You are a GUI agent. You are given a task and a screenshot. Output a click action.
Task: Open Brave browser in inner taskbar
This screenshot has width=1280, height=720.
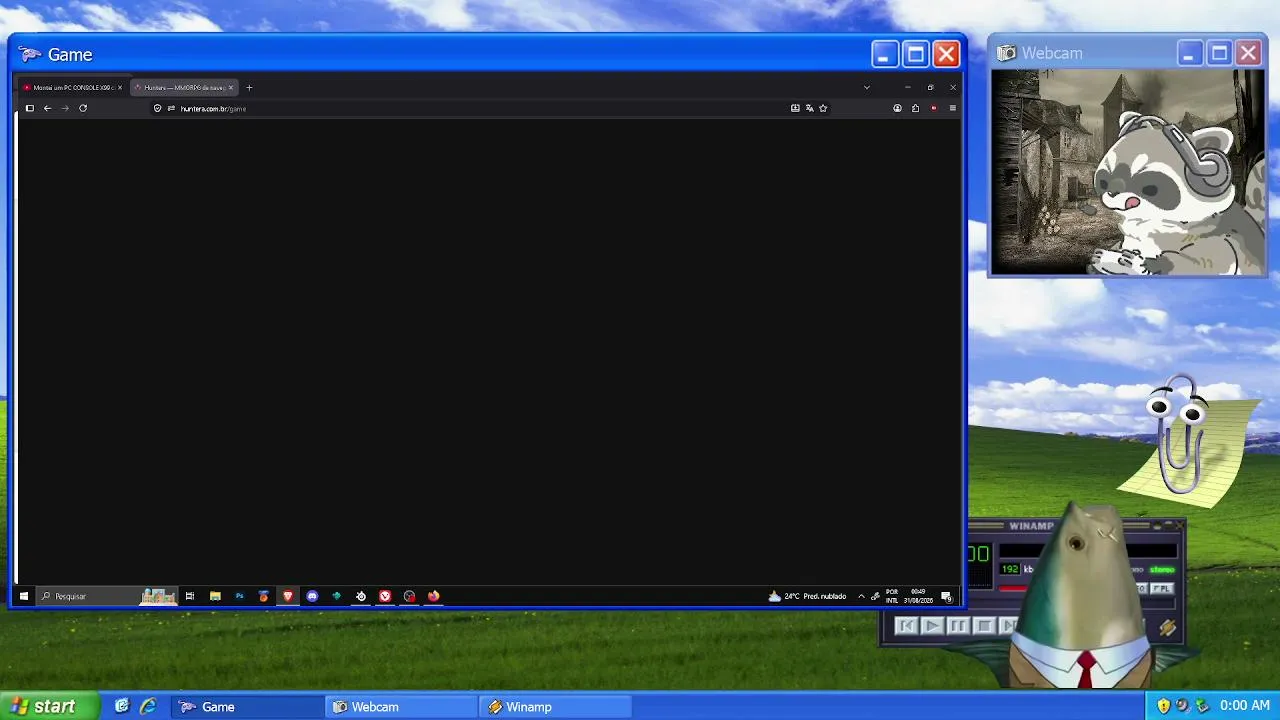[288, 596]
